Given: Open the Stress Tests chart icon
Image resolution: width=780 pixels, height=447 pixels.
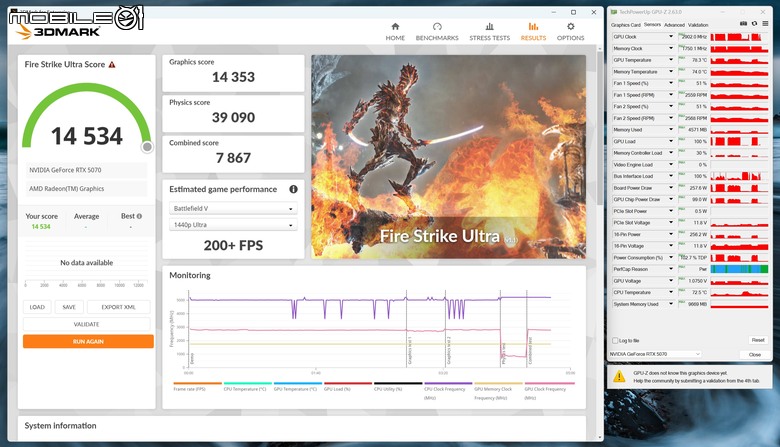Looking at the screenshot, I should coord(489,26).
